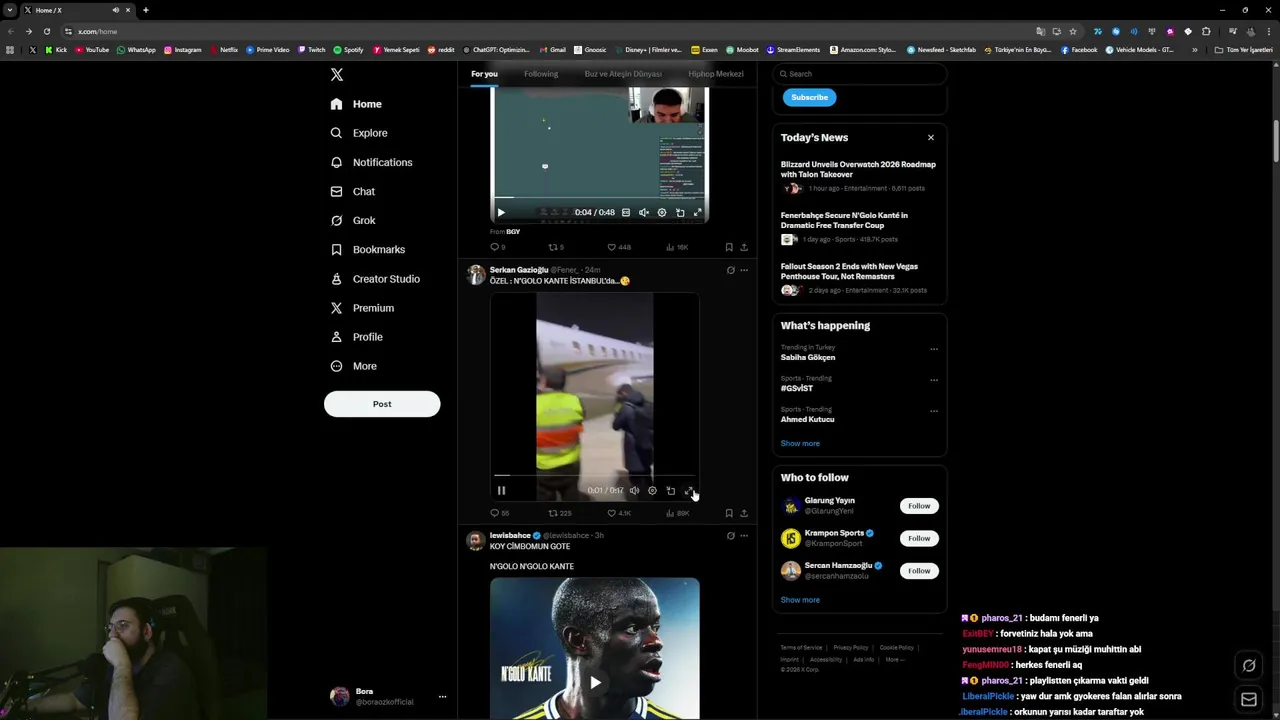Open Fallout Season 2 news story
Viewport: 1280px width, 720px height.
(x=859, y=278)
